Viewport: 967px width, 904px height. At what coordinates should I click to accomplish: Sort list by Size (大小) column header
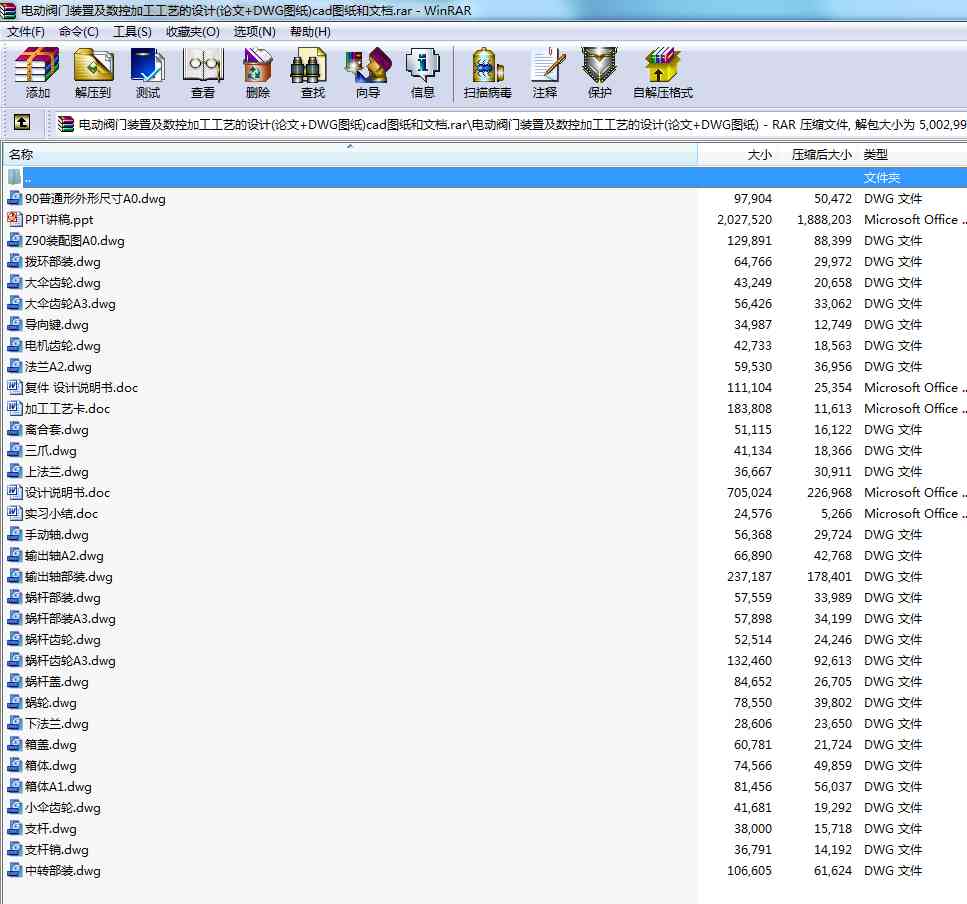tap(759, 155)
